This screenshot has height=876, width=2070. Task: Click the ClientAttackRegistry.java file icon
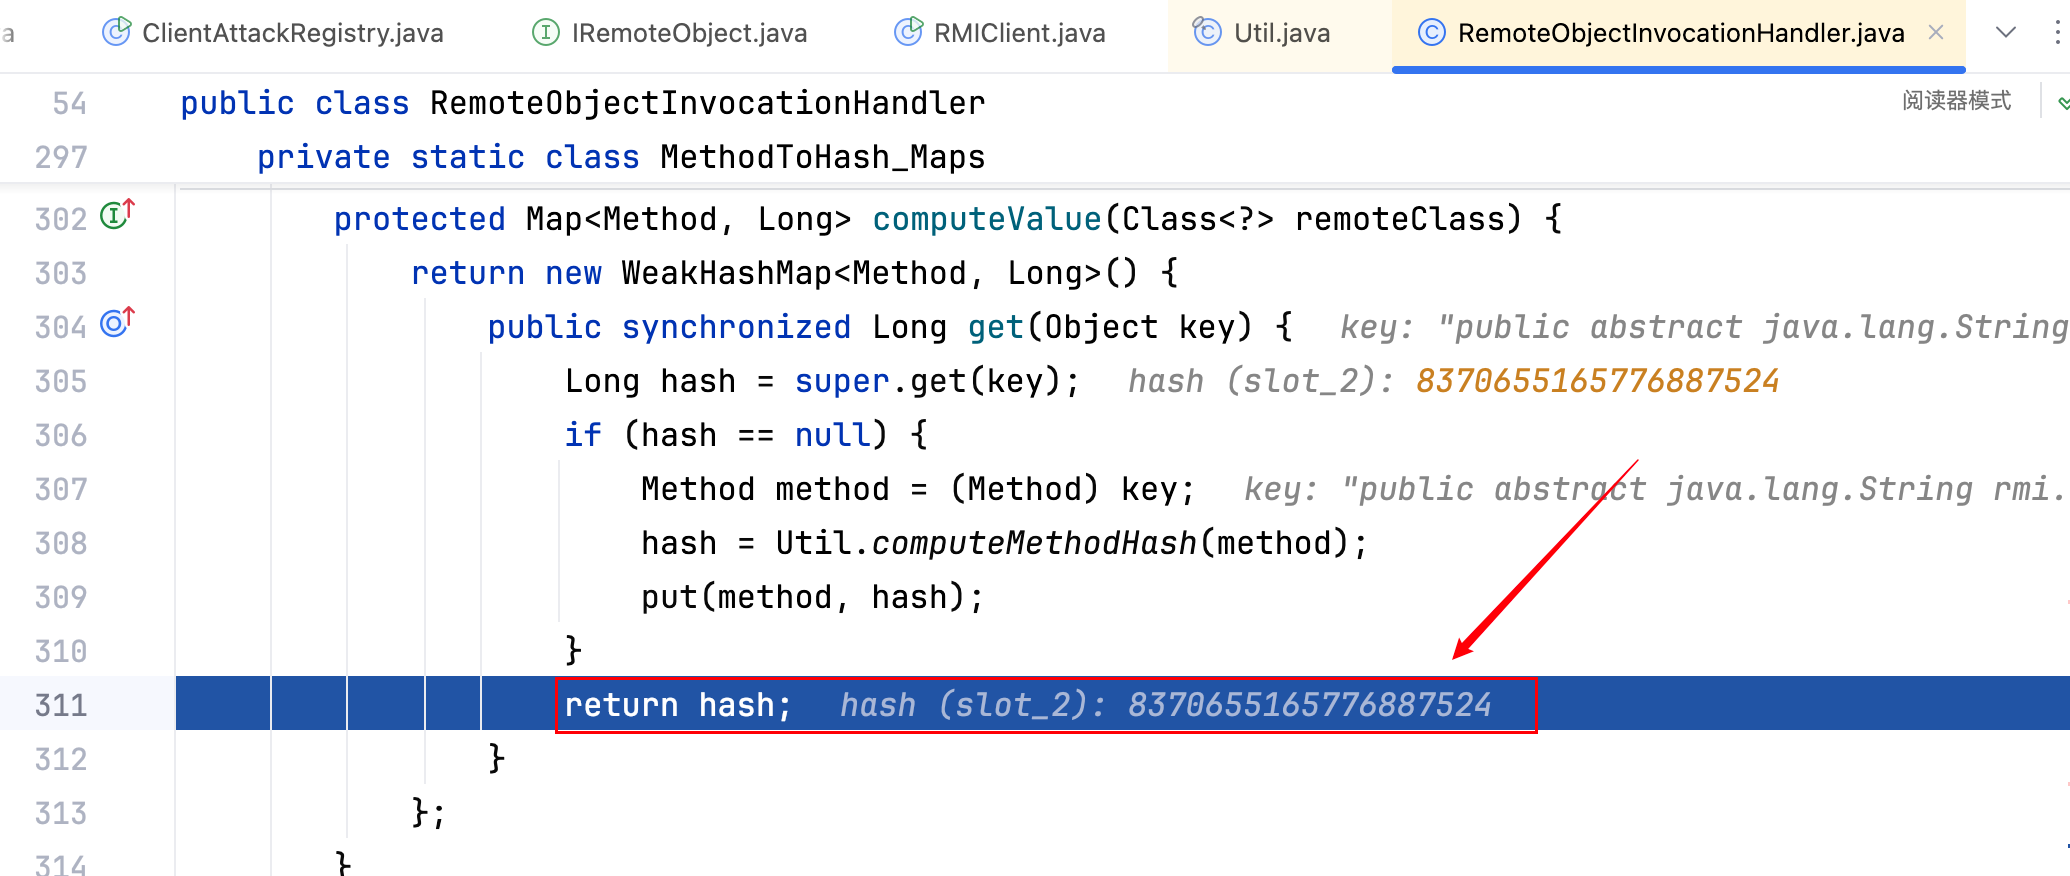(116, 33)
